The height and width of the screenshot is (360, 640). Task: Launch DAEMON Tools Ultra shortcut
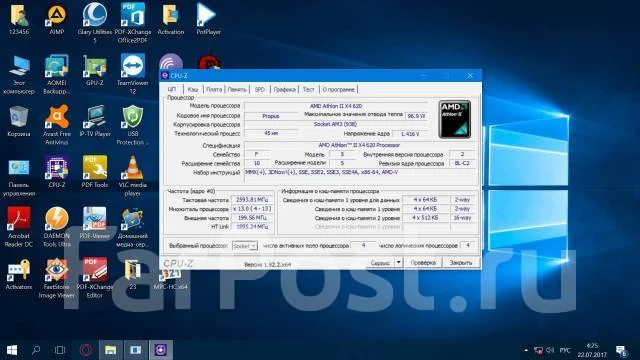coord(57,227)
